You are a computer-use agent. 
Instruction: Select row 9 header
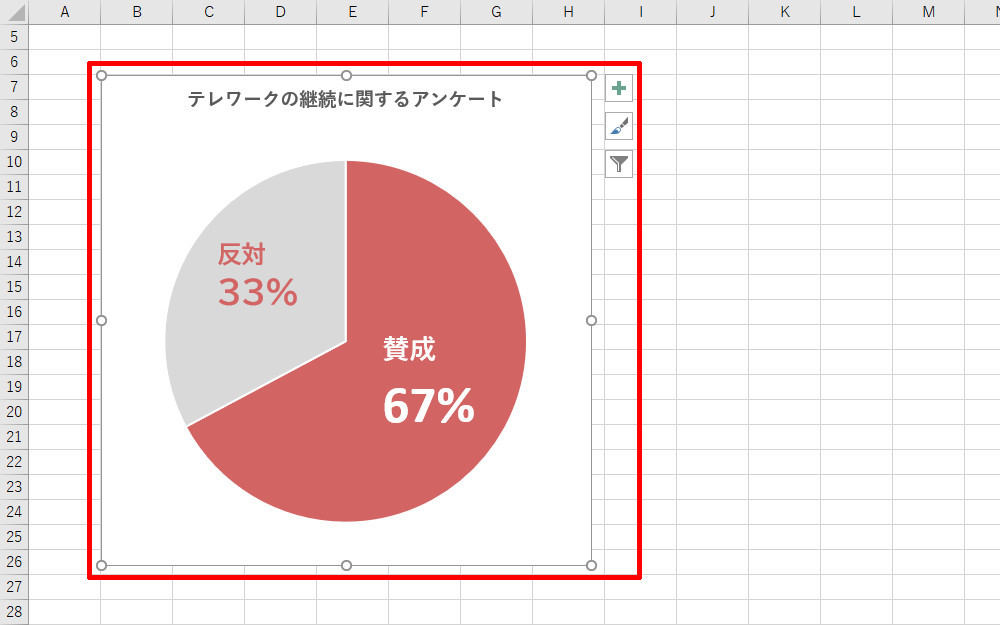click(x=14, y=136)
